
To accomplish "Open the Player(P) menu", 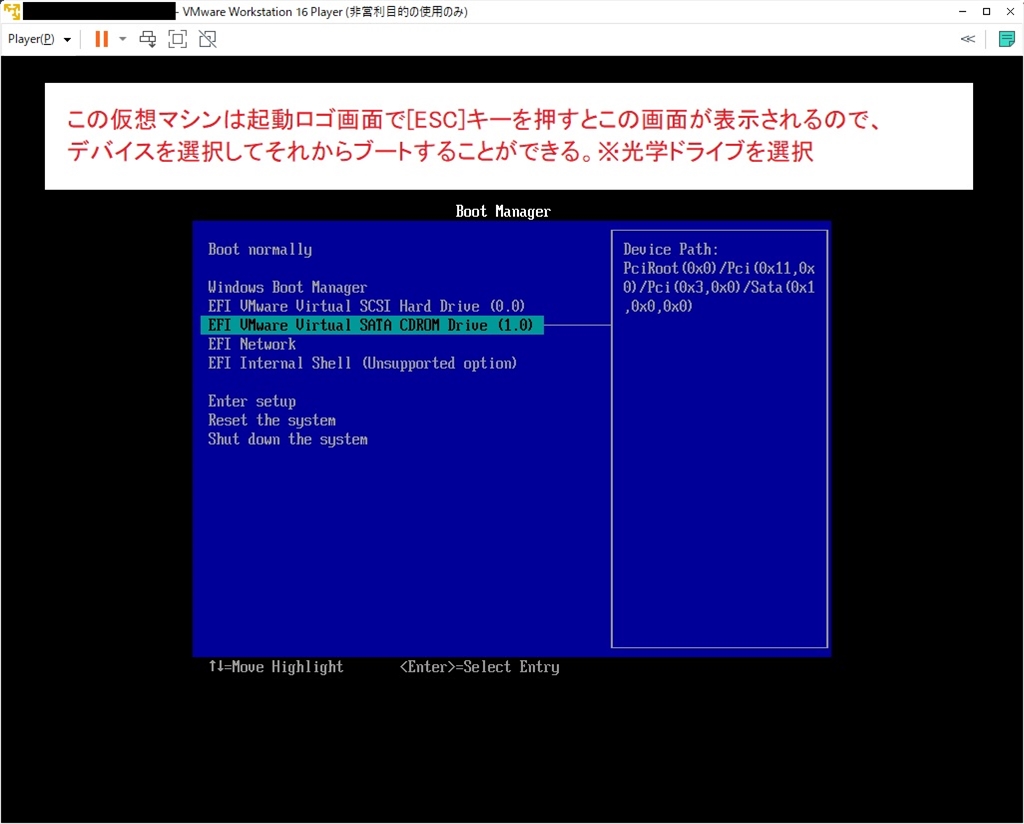I will pos(39,39).
